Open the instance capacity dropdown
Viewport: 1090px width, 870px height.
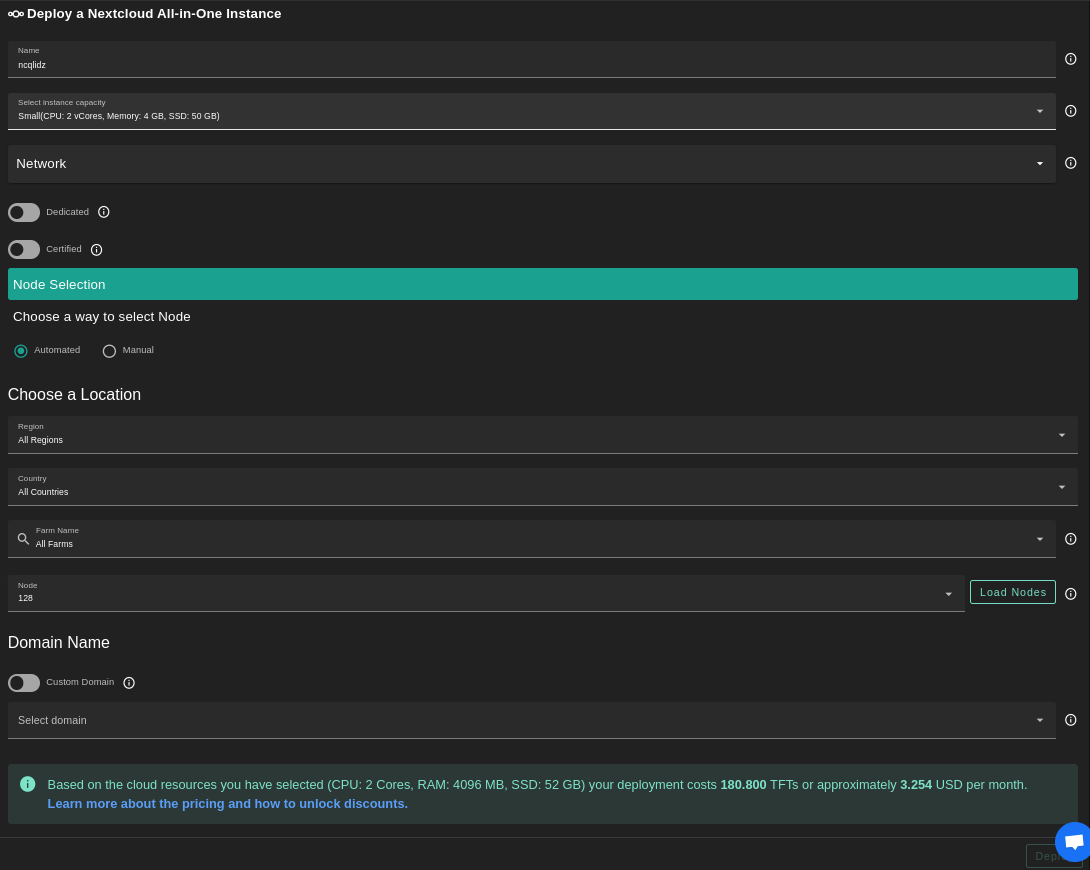[530, 111]
